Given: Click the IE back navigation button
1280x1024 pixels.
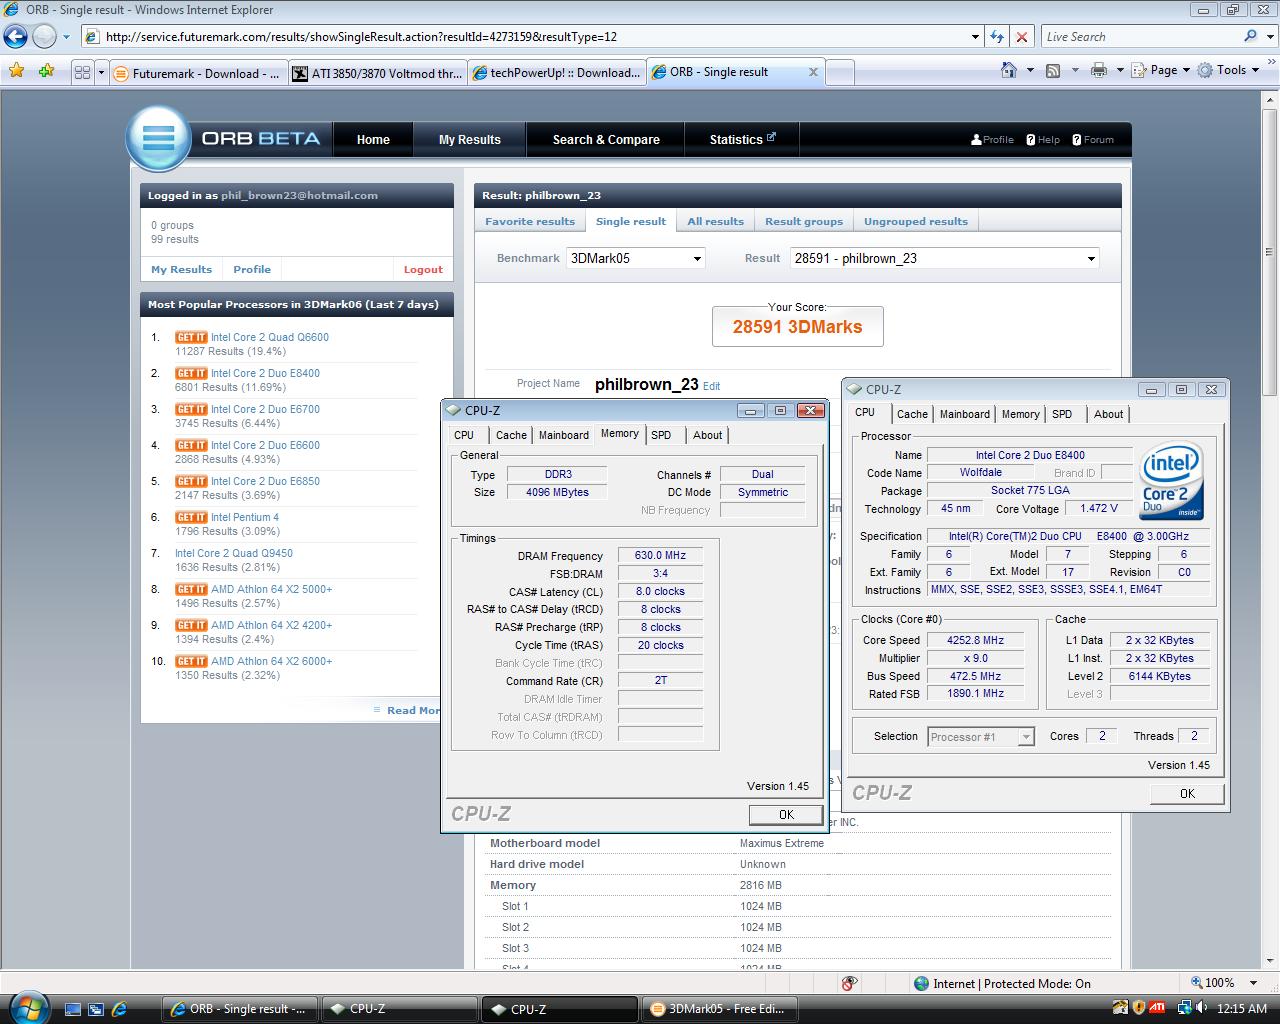Looking at the screenshot, I should 16,37.
